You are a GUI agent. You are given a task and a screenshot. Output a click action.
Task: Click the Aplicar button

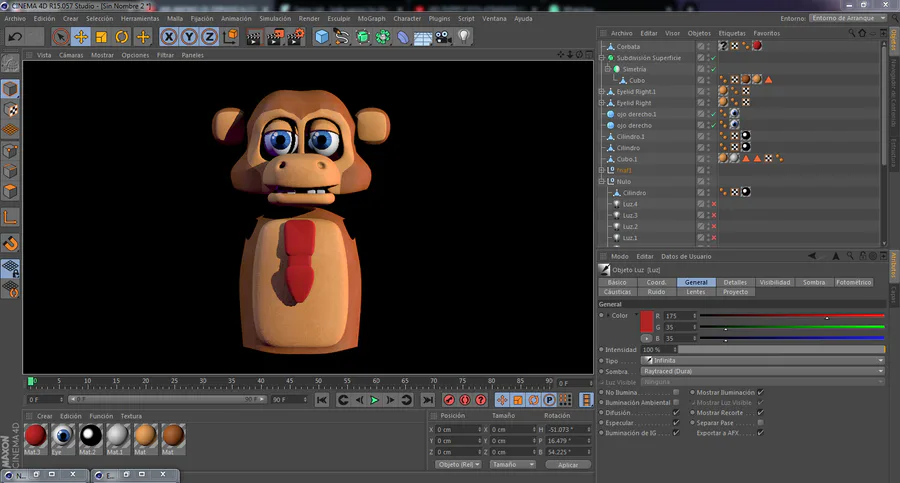567,465
